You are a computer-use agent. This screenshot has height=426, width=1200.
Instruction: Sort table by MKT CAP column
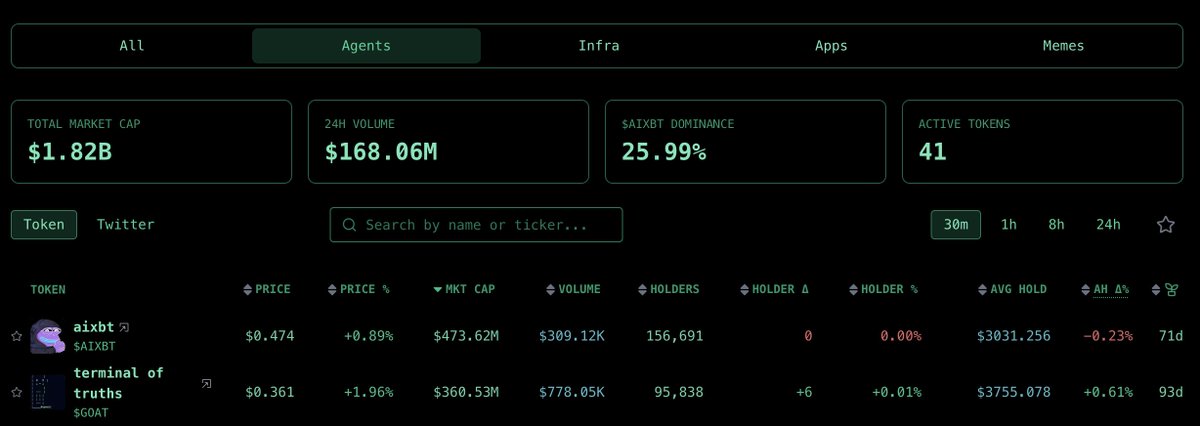[x=464, y=289]
